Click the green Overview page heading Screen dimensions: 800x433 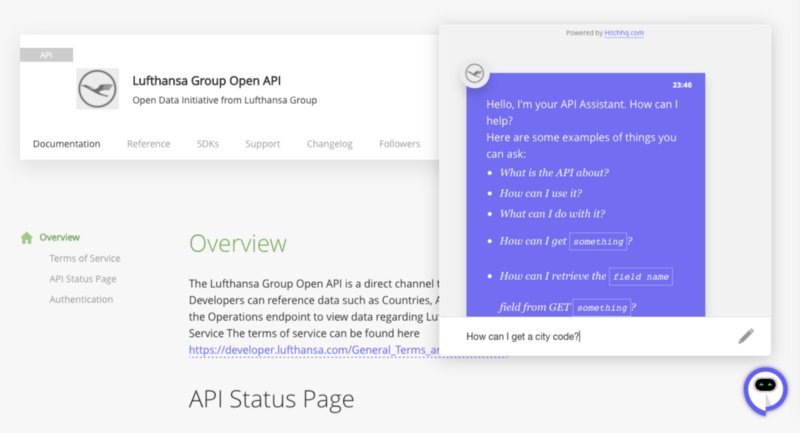tap(238, 243)
